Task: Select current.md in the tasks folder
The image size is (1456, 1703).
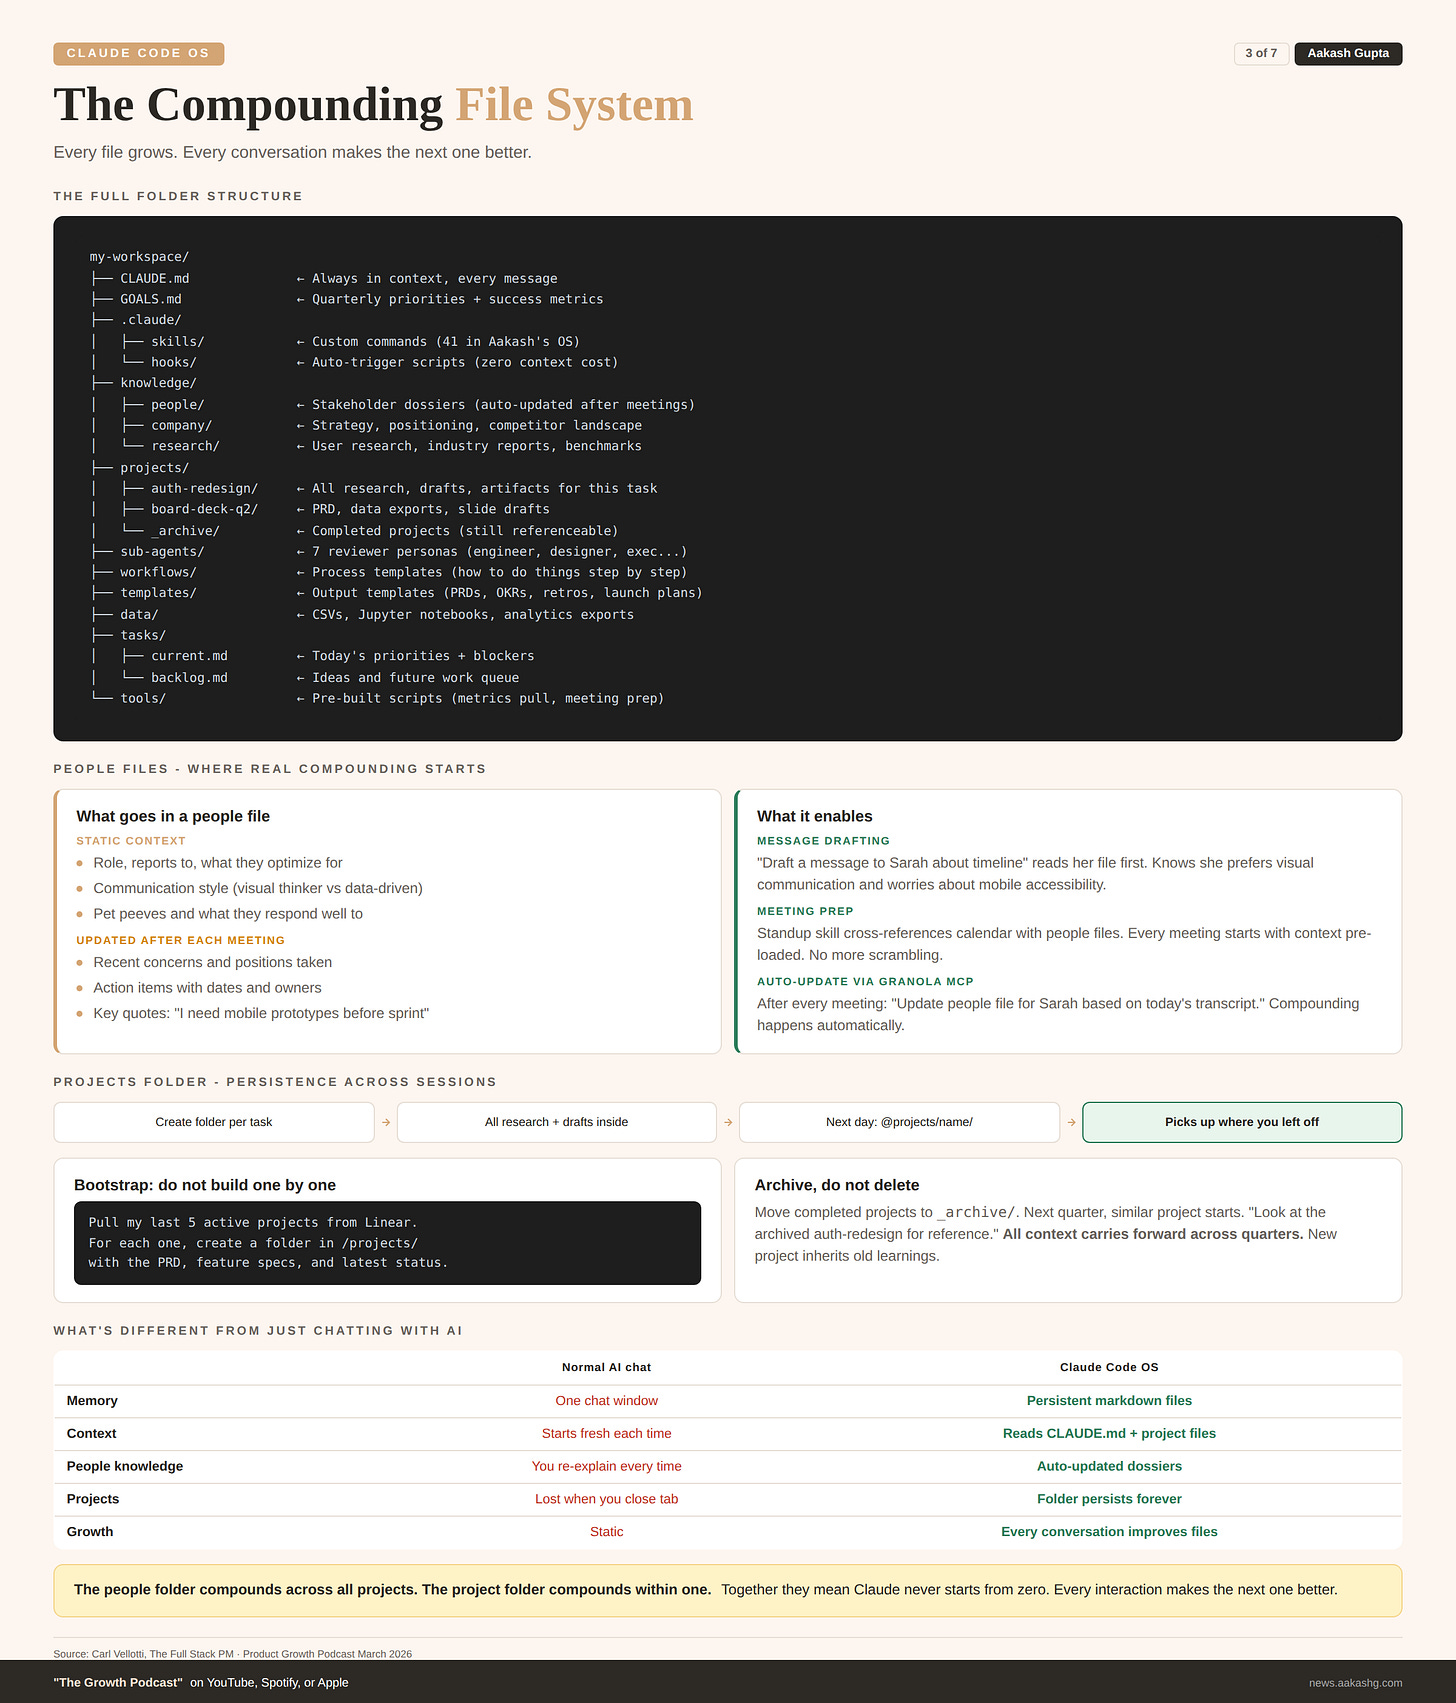Action: tap(189, 656)
